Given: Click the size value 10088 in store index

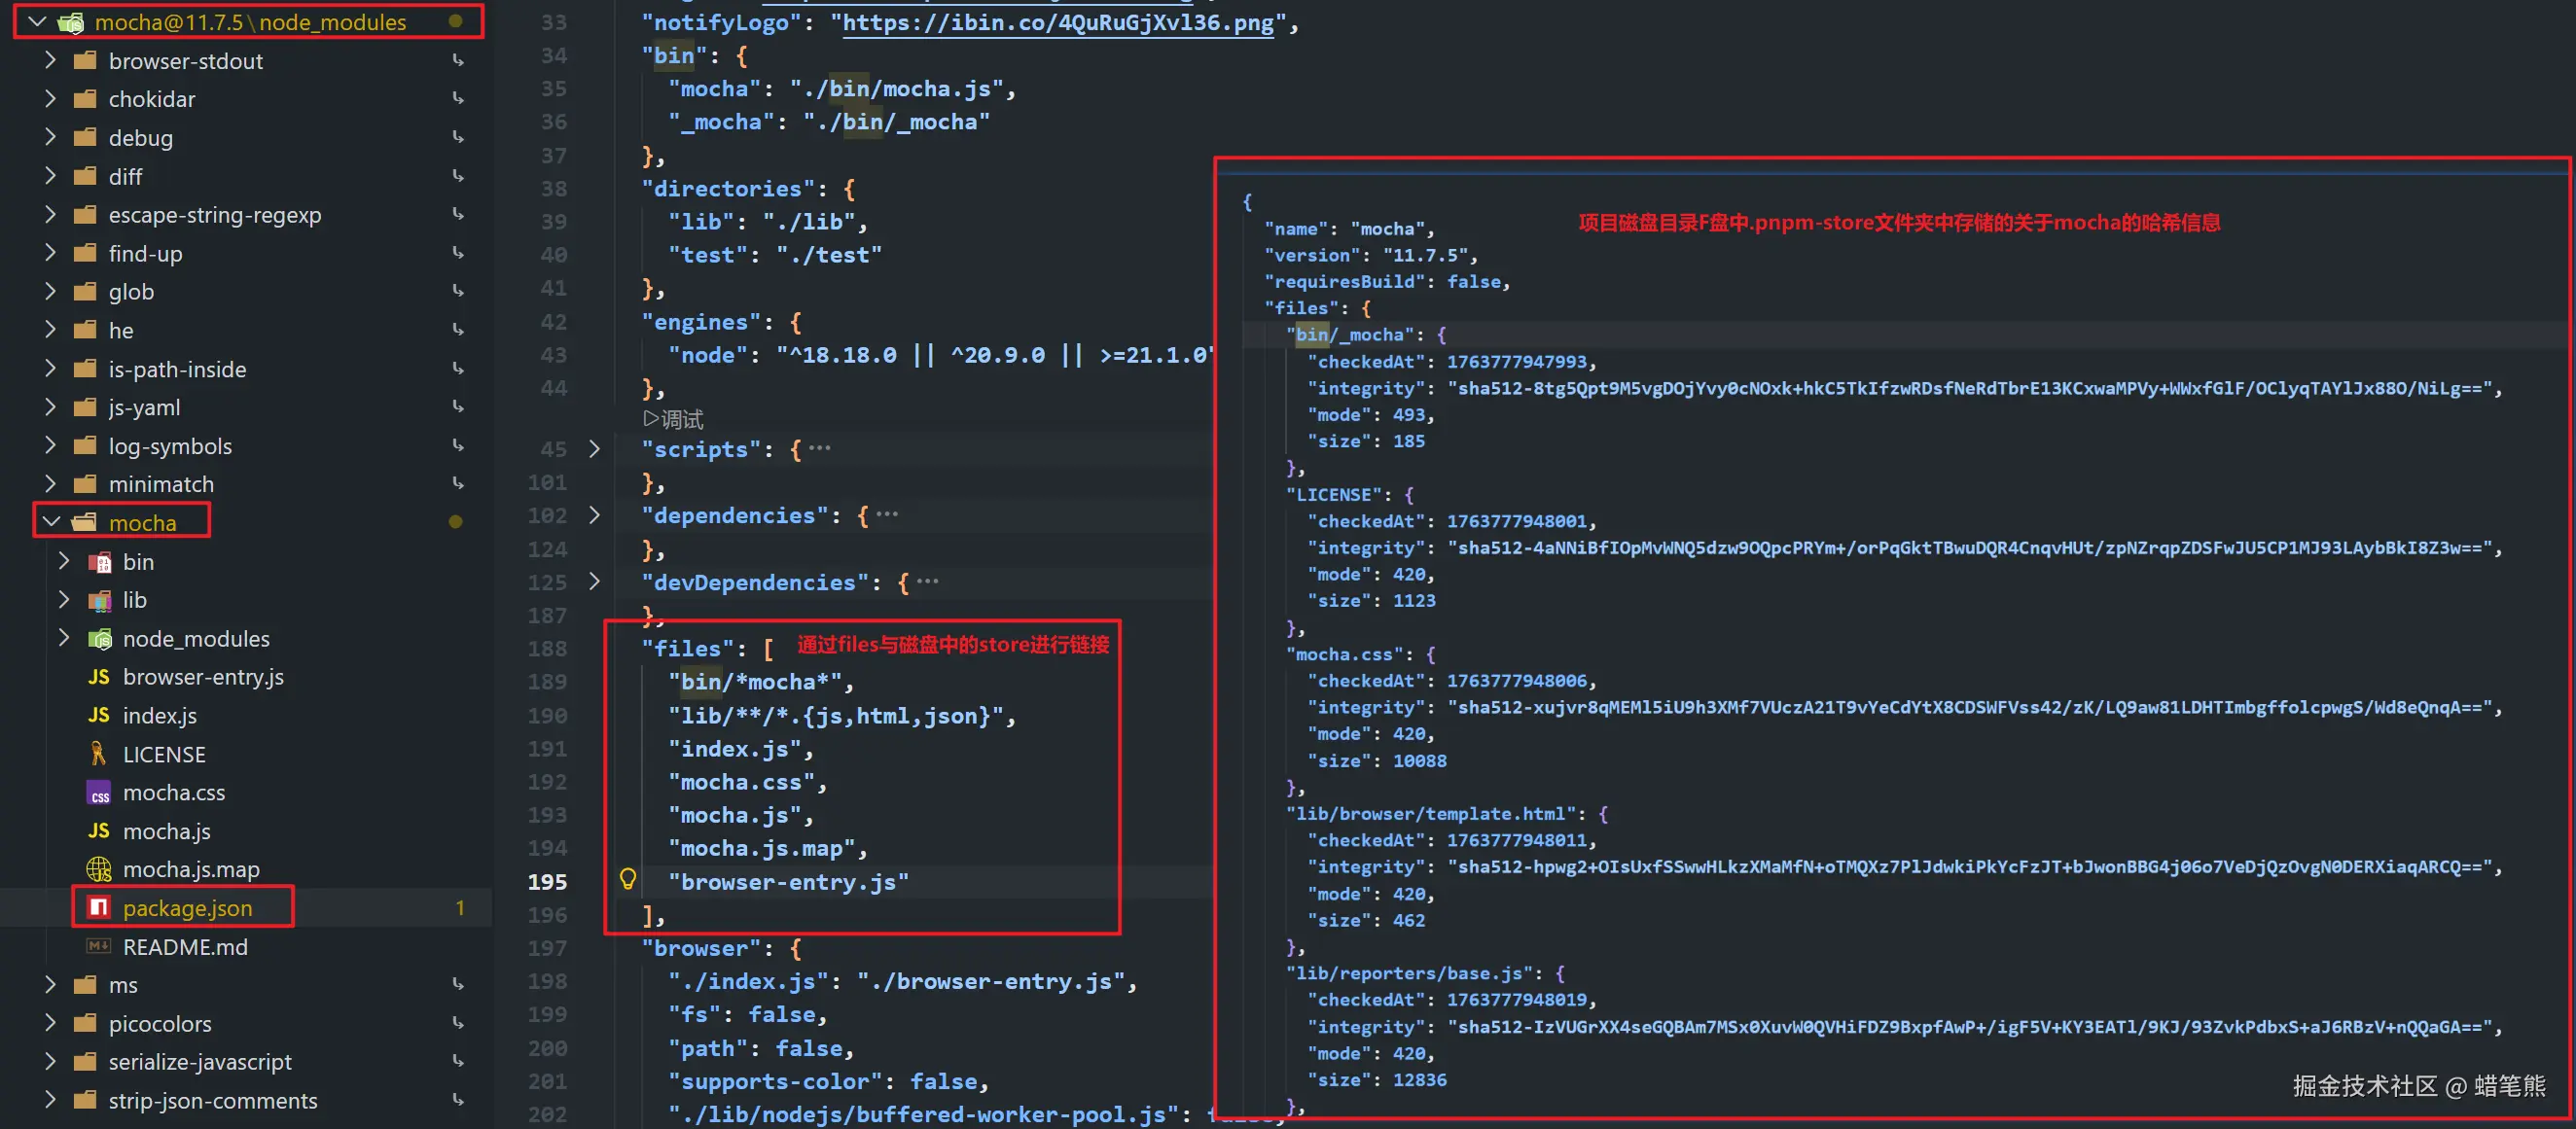Looking at the screenshot, I should [1420, 761].
